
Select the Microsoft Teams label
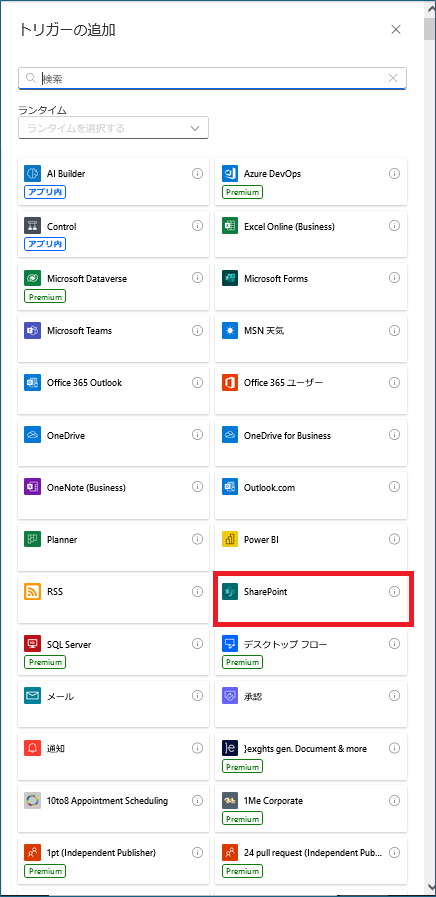[80, 331]
